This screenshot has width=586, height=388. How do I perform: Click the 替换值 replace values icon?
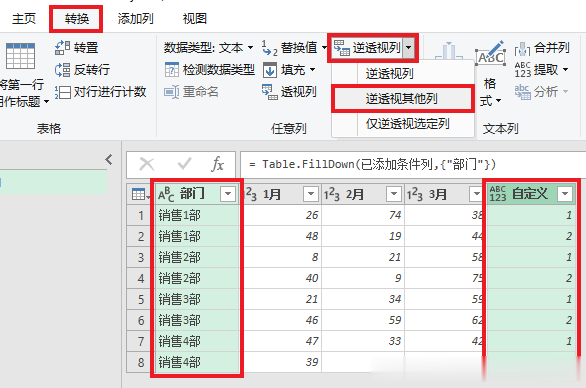point(269,47)
